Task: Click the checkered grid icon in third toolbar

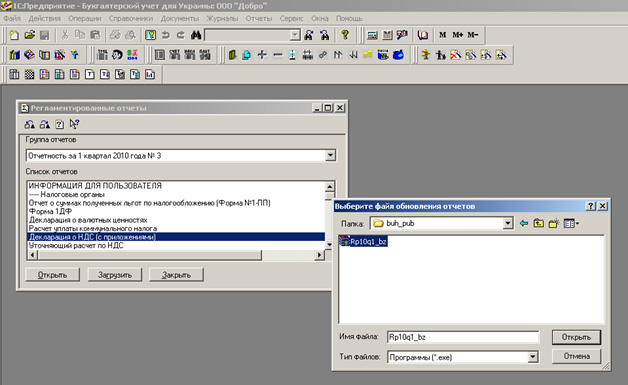Action: (29, 74)
